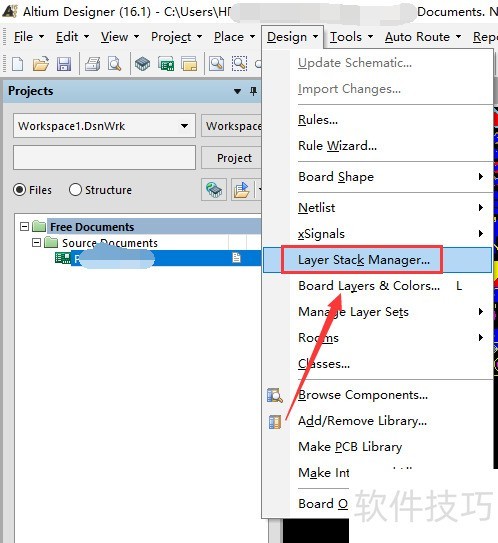Select the Structure radio button

pyautogui.click(x=75, y=190)
